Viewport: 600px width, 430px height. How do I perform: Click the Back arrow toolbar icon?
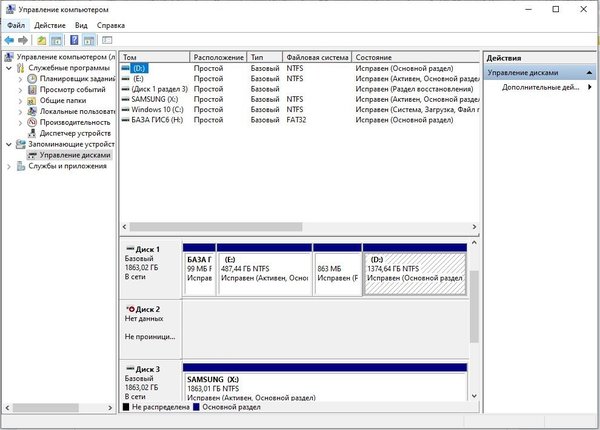[9, 40]
